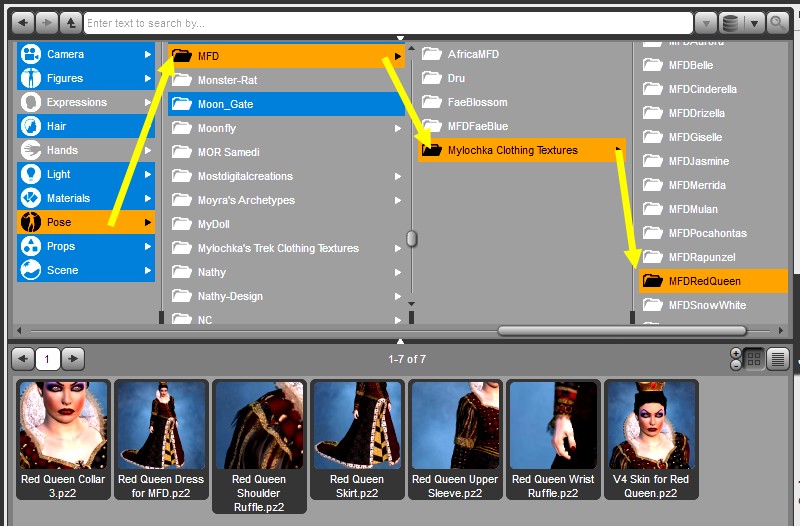
Task: Select the Hands category icon
Action: point(31,150)
